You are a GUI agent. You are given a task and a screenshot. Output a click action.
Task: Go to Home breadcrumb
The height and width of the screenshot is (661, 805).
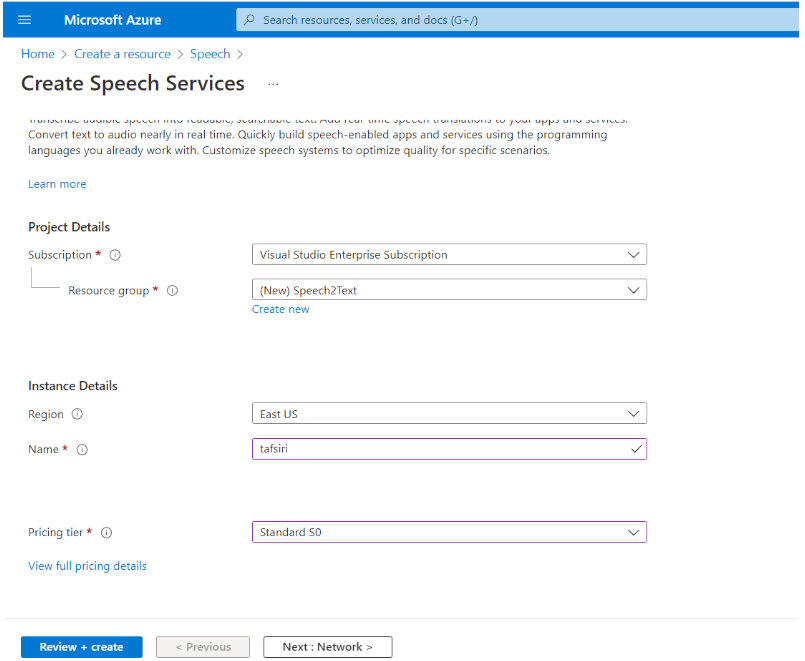38,54
